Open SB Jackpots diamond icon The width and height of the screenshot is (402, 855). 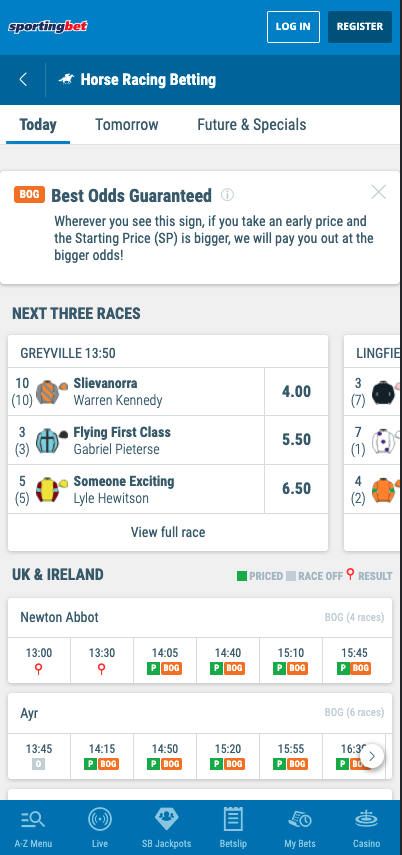pos(166,818)
